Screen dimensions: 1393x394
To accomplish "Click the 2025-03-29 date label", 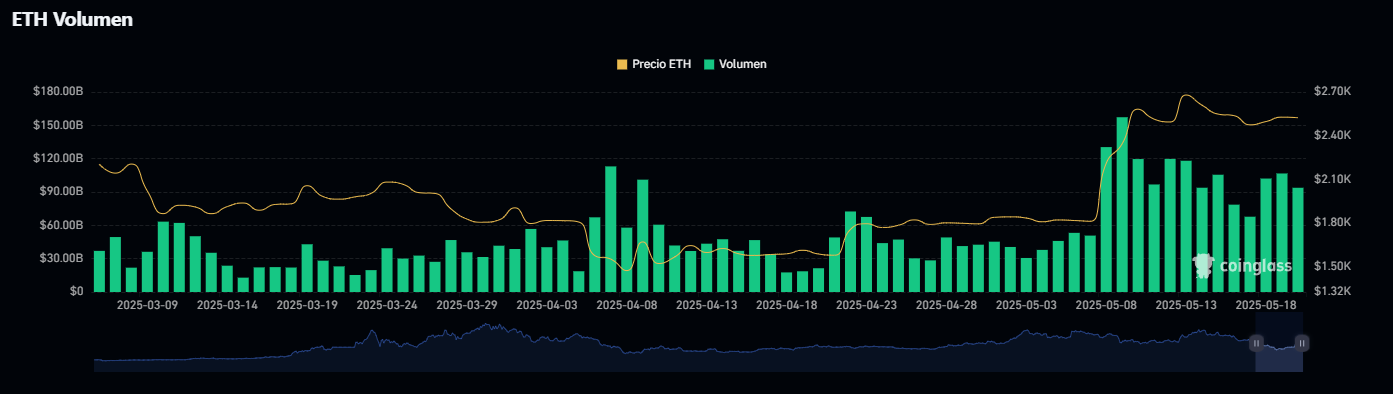I will [x=467, y=305].
